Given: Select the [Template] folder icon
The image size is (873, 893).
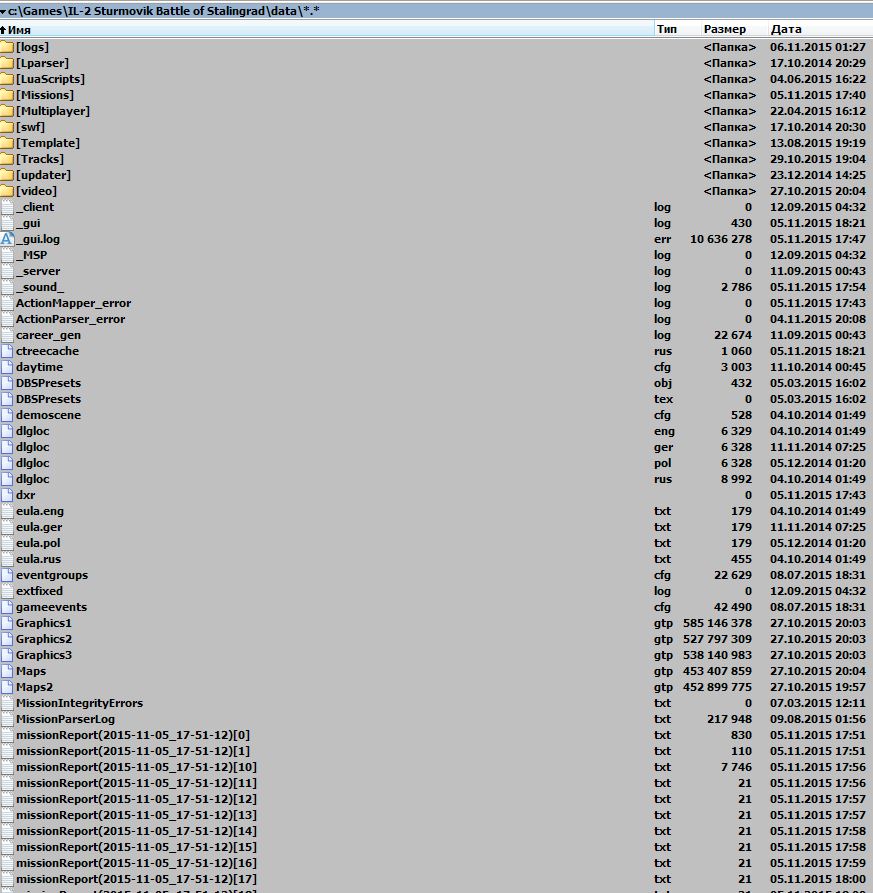Looking at the screenshot, I should (x=7, y=143).
